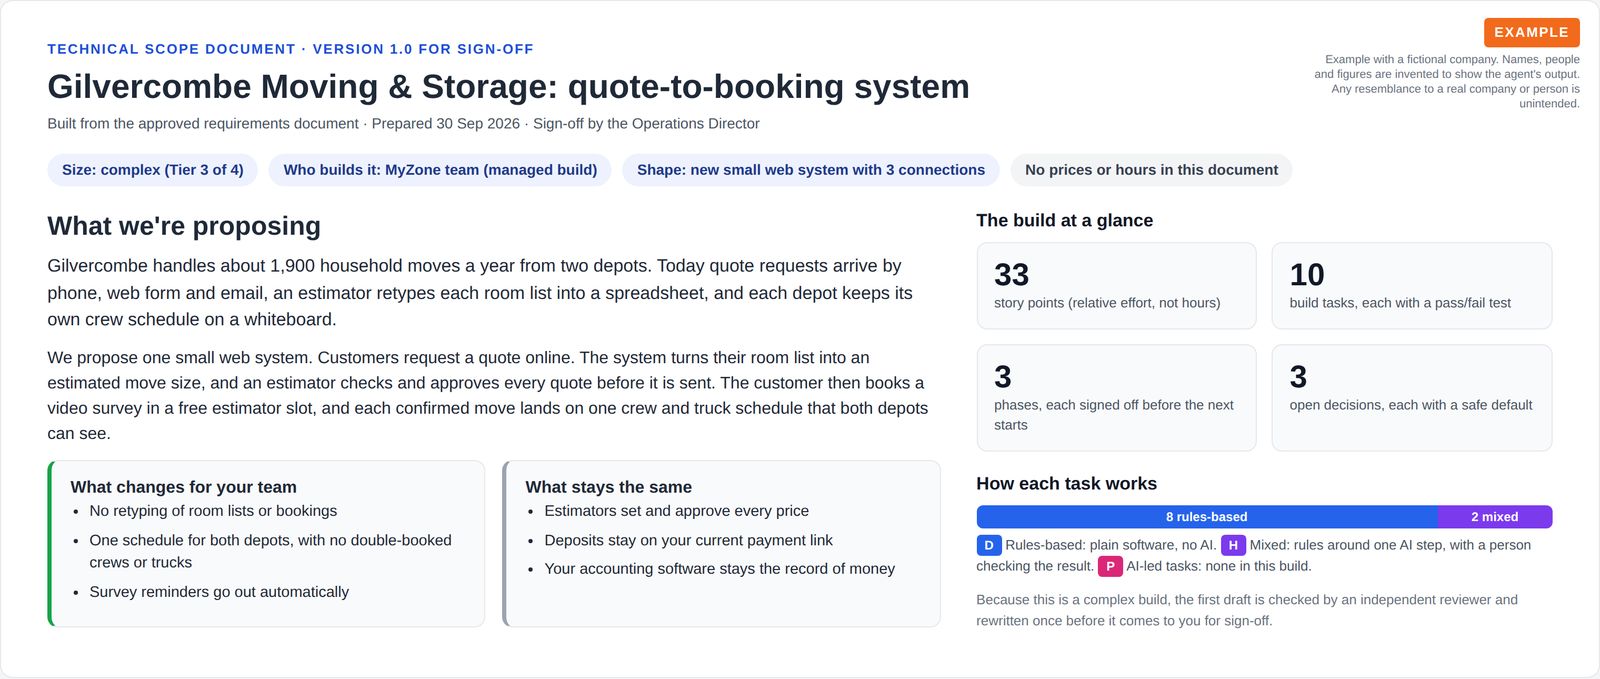Click the paragraph starting 'Gilvercombe handles about 1,900'
This screenshot has width=1600, height=679.
(x=480, y=293)
